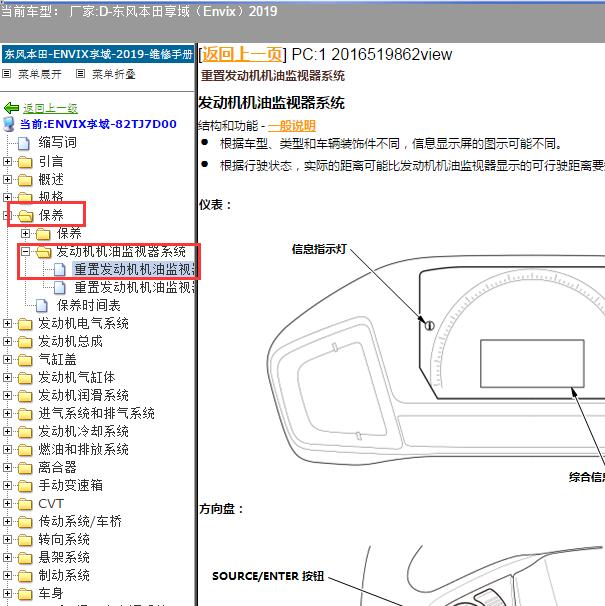Click 菜单展开 to expand all menus
605x606 pixels.
pos(40,74)
